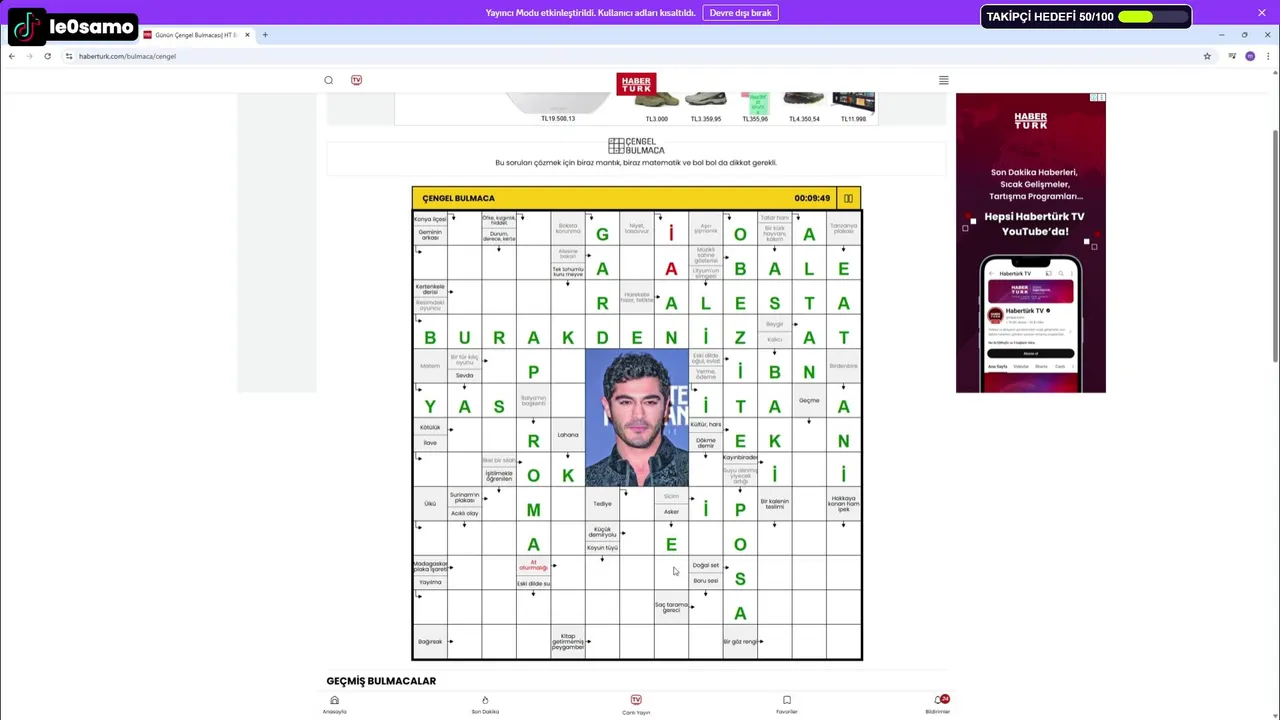Click the Hakkaya konan ham ipek clue

coord(844,504)
